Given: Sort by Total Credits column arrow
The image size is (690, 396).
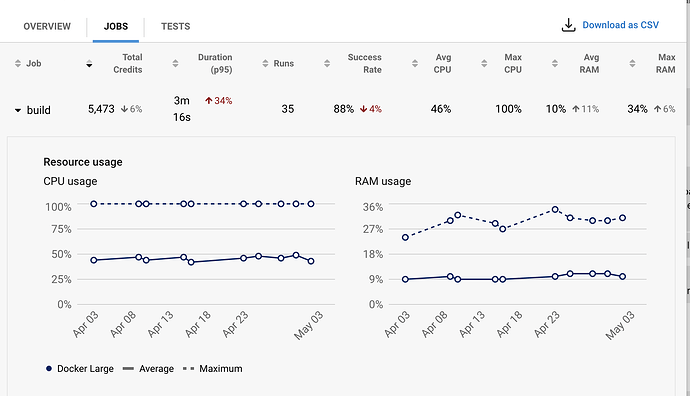Looking at the screenshot, I should point(89,63).
